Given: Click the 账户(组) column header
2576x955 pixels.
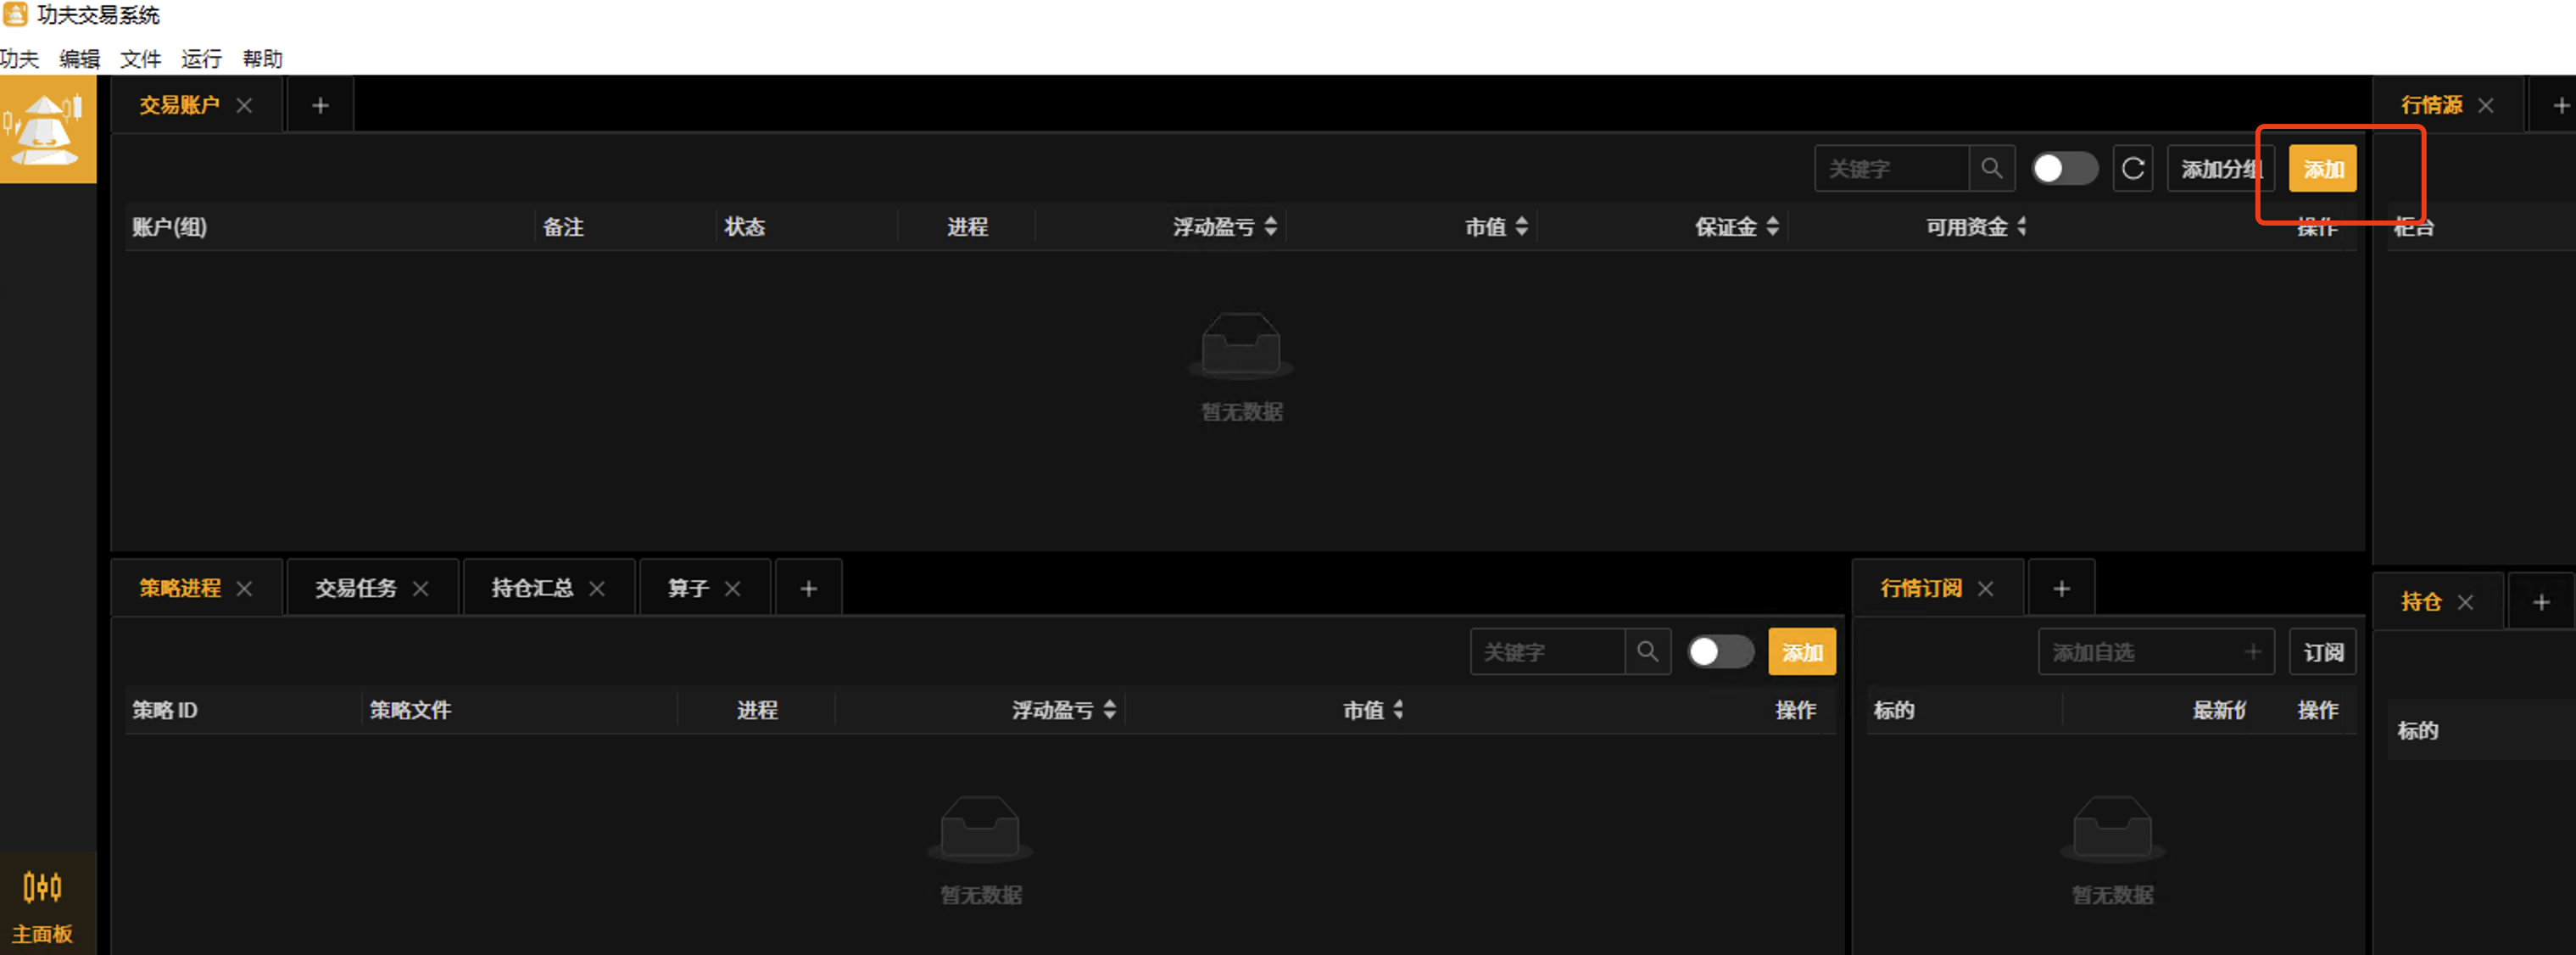Looking at the screenshot, I should [x=169, y=227].
